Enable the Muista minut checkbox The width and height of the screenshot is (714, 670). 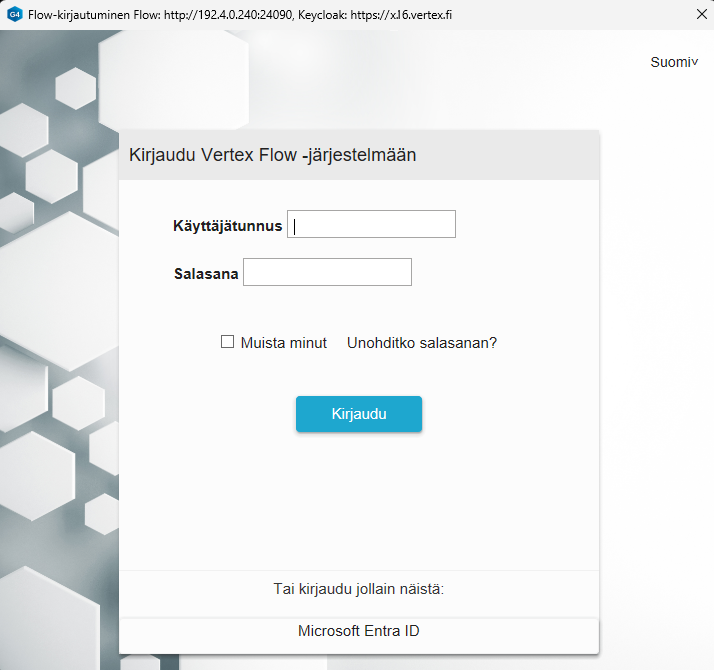pos(227,342)
